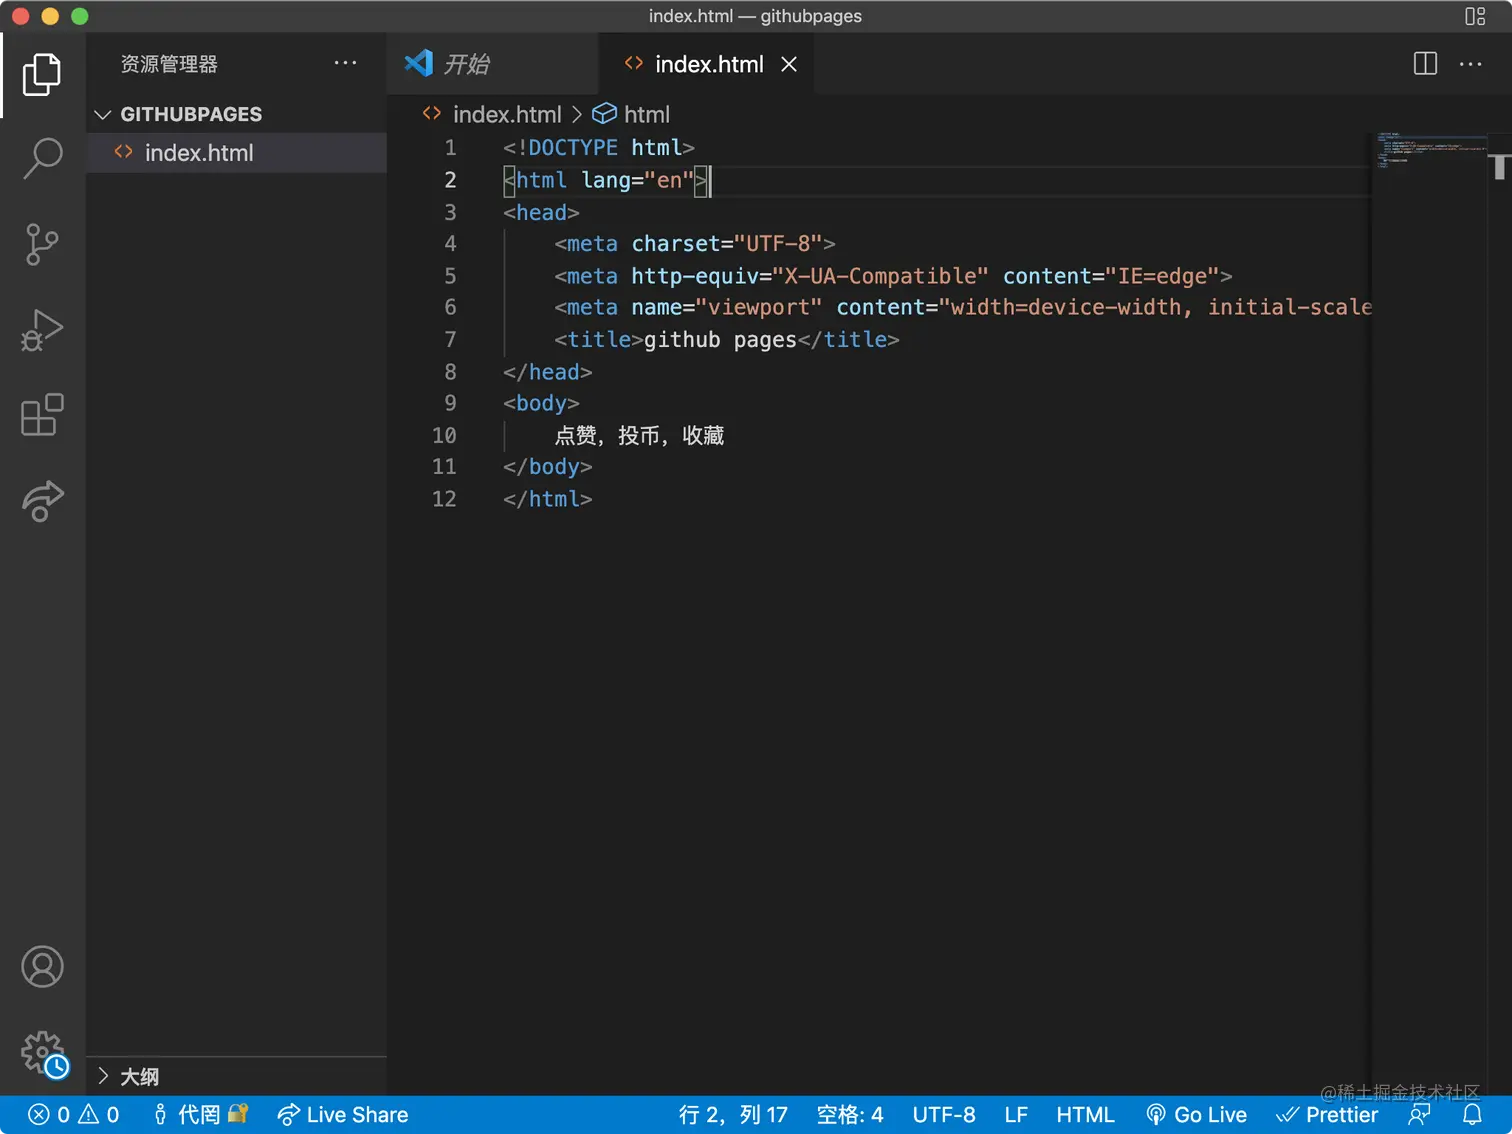Launch Go Live server
The width and height of the screenshot is (1512, 1134).
1197,1115
